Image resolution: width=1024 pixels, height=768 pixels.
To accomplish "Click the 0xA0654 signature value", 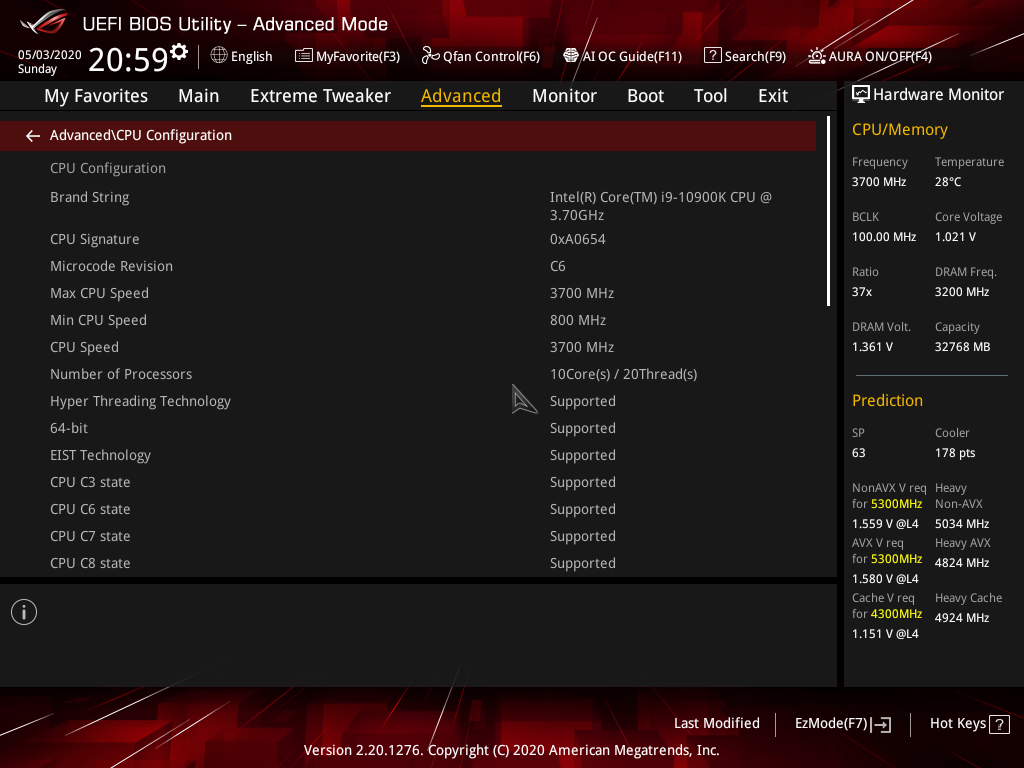I will click(x=578, y=239).
